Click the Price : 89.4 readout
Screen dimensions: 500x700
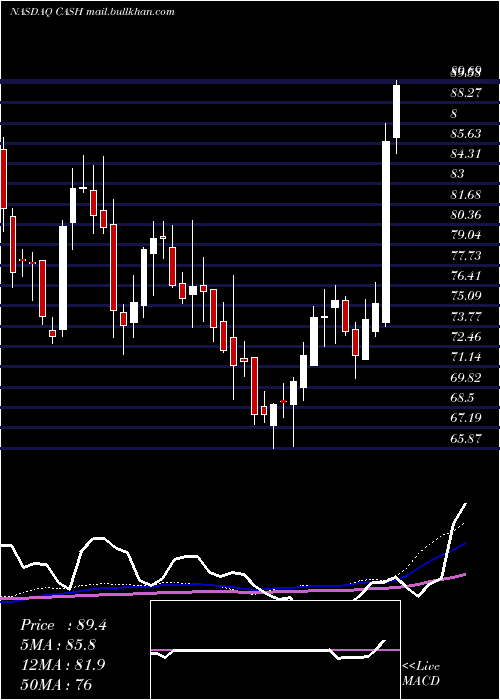63,625
